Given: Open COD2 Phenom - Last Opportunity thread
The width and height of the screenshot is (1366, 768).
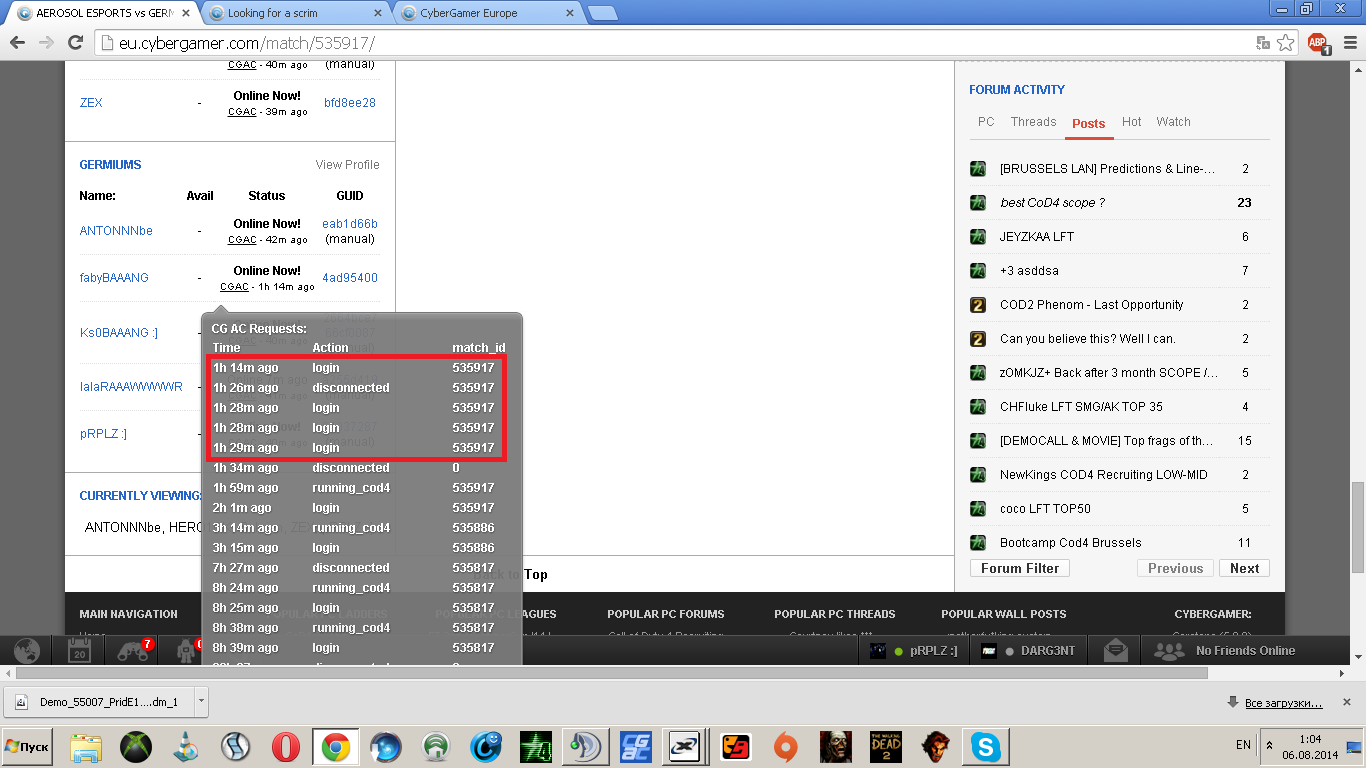Looking at the screenshot, I should tap(1091, 305).
